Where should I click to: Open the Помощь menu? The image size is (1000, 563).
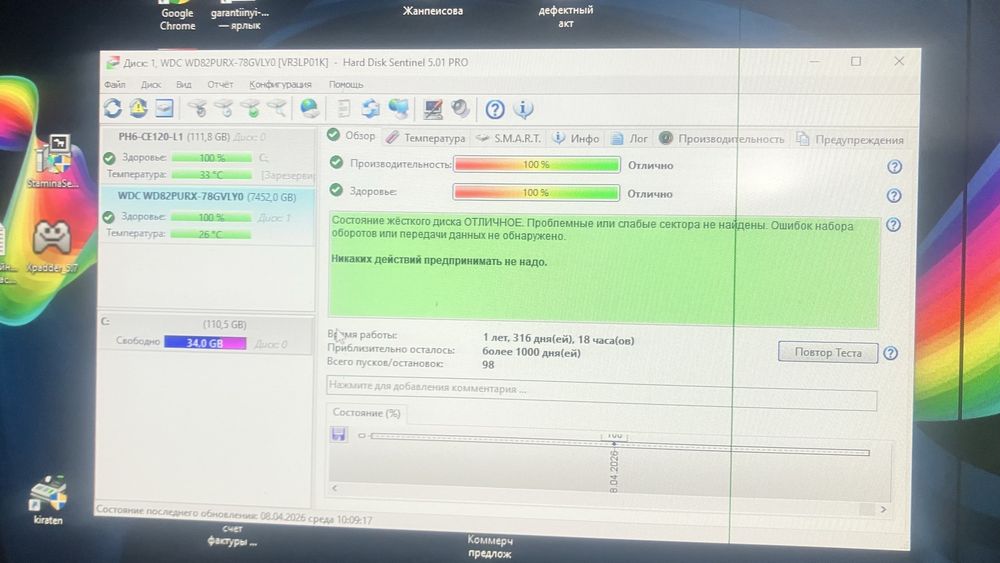click(346, 84)
